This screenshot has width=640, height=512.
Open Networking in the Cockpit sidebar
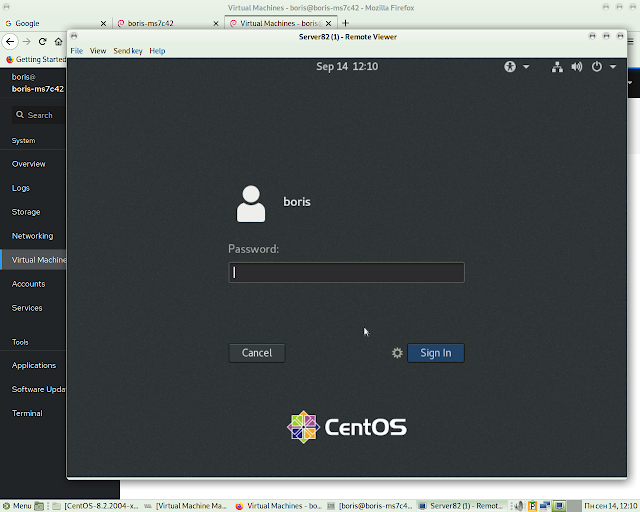coord(33,236)
